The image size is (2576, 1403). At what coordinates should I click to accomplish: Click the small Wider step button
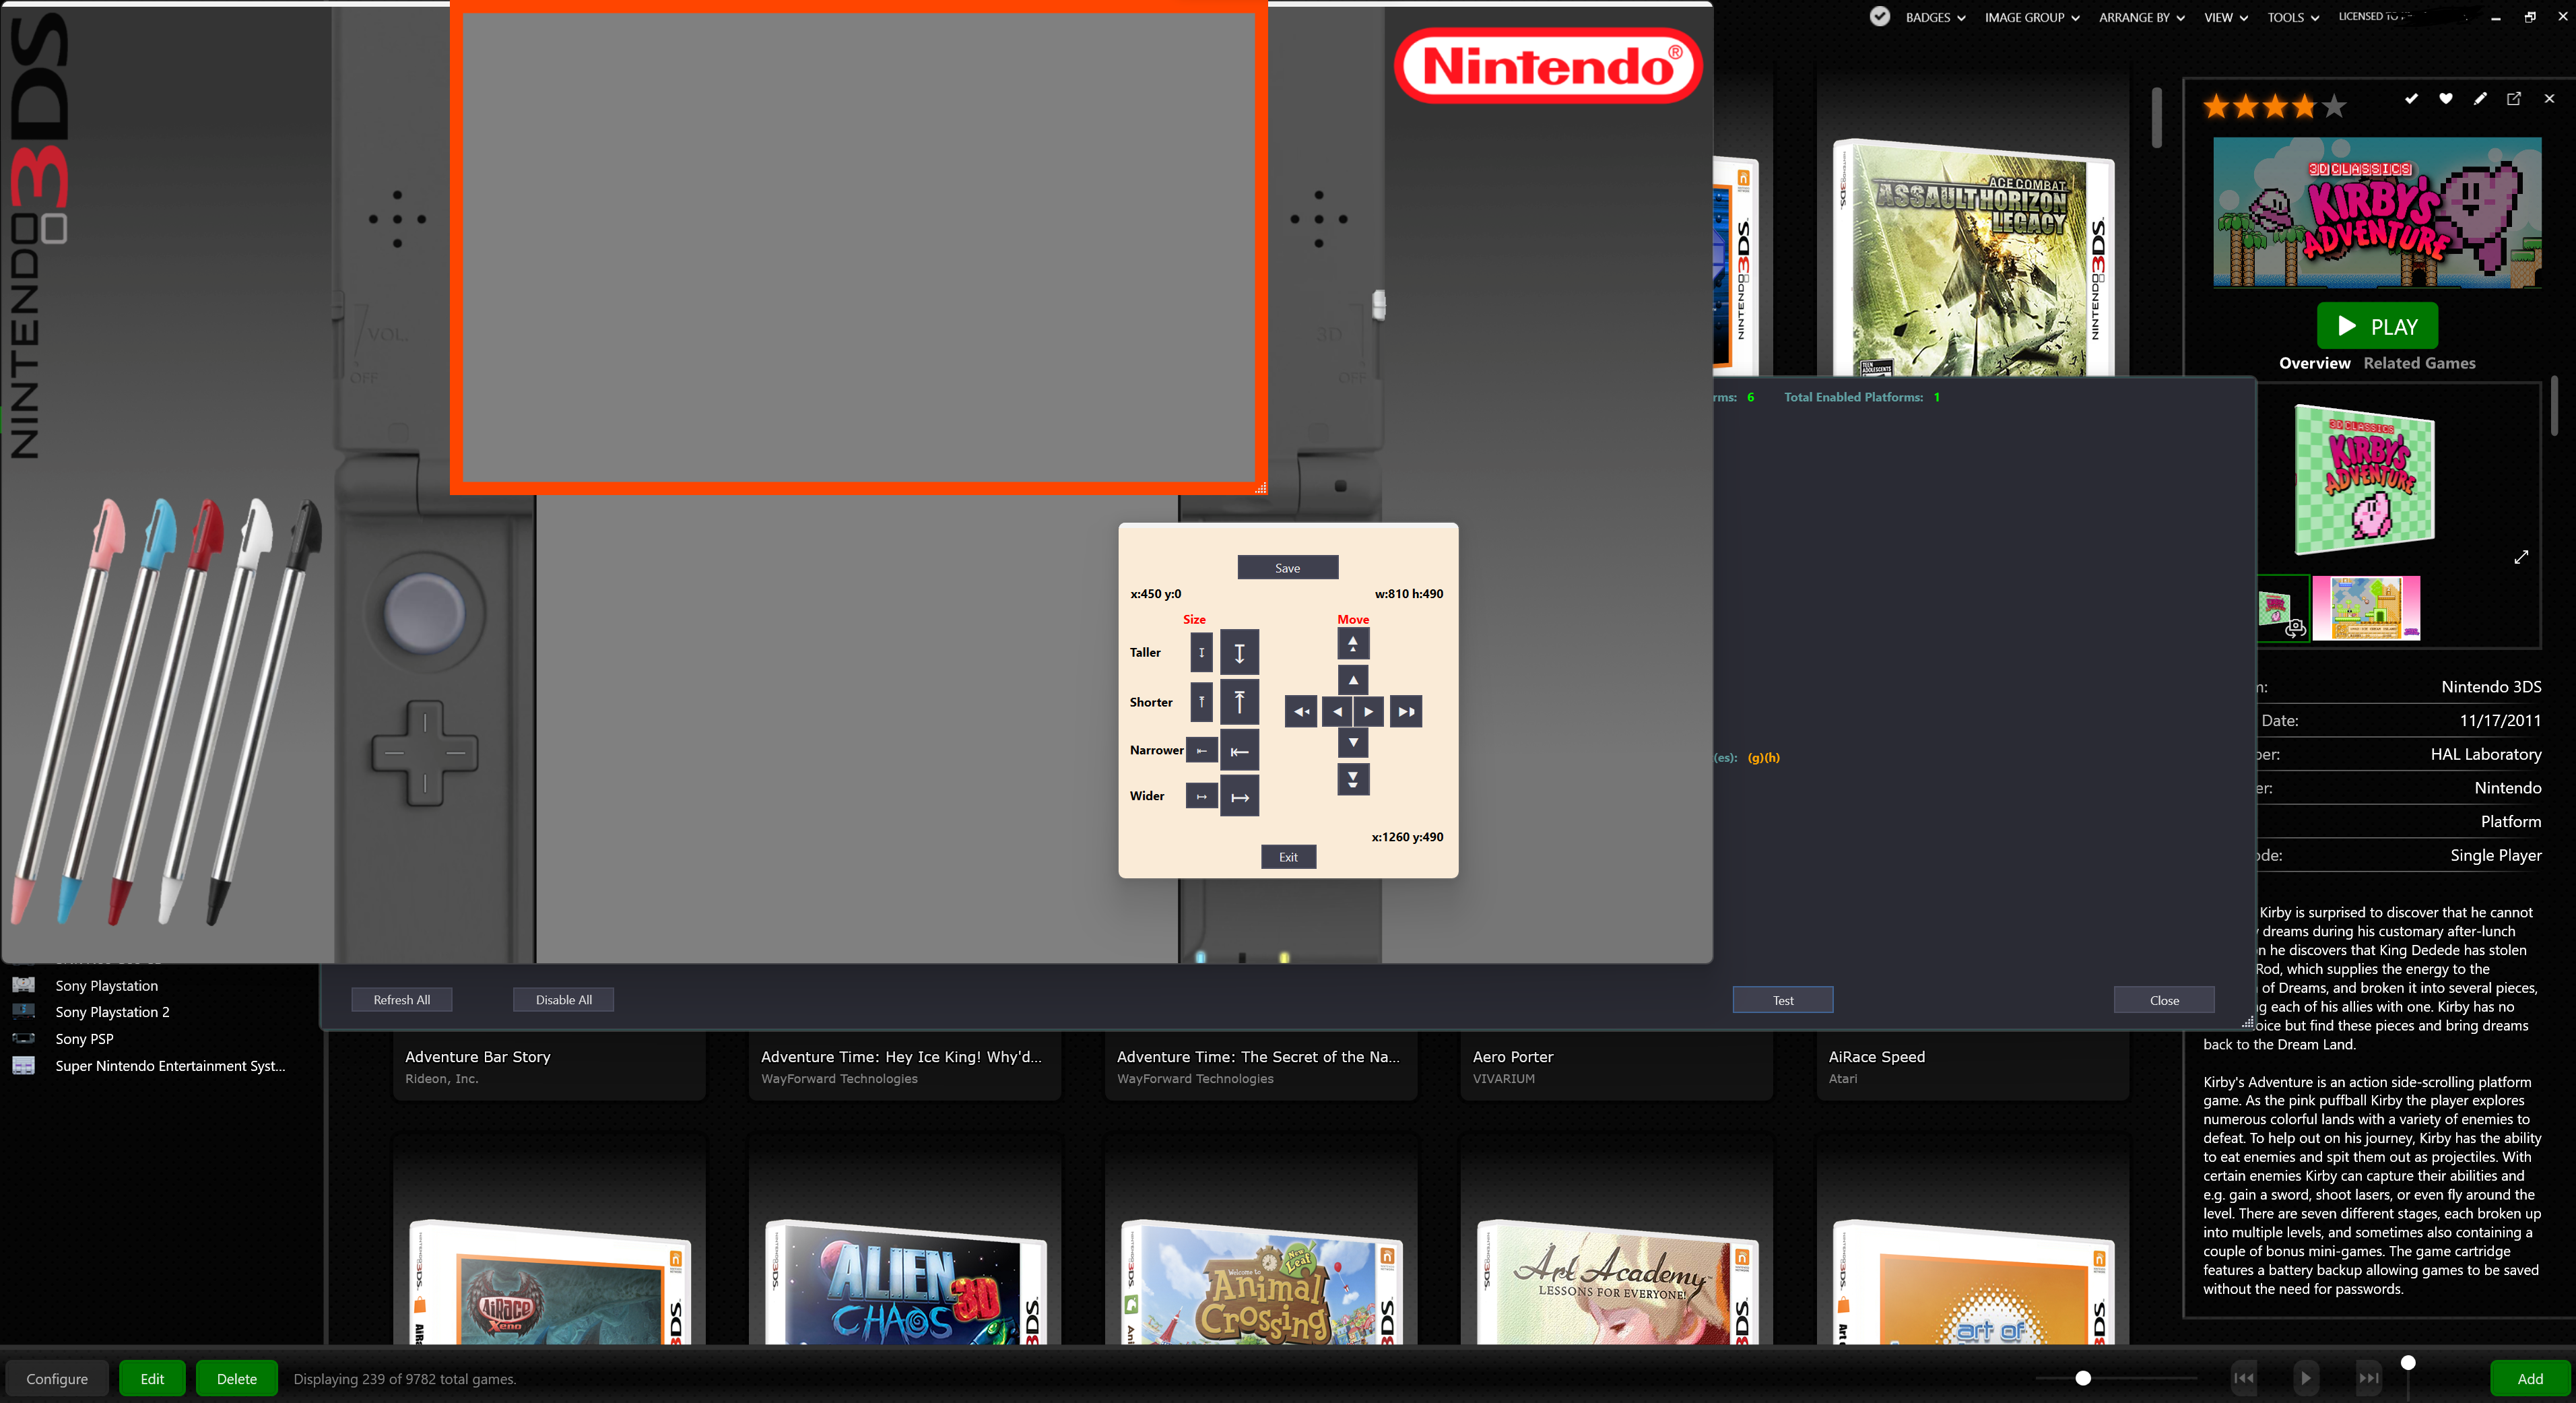coord(1201,797)
